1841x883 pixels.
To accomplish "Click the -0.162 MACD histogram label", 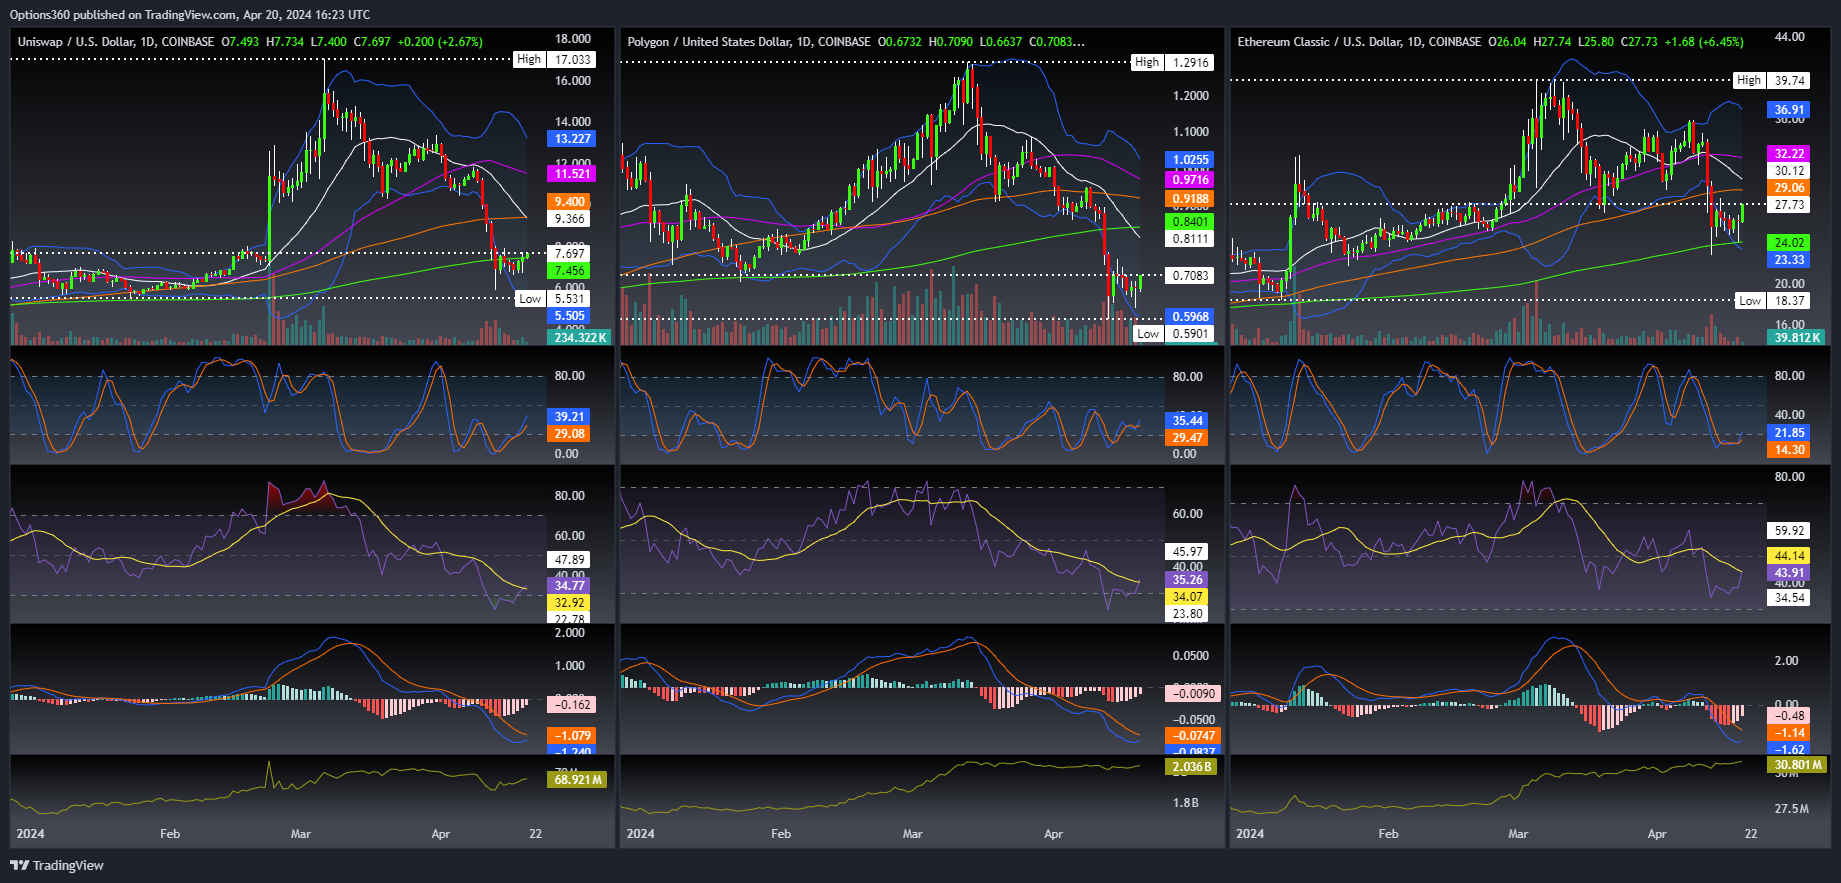I will click(x=572, y=705).
